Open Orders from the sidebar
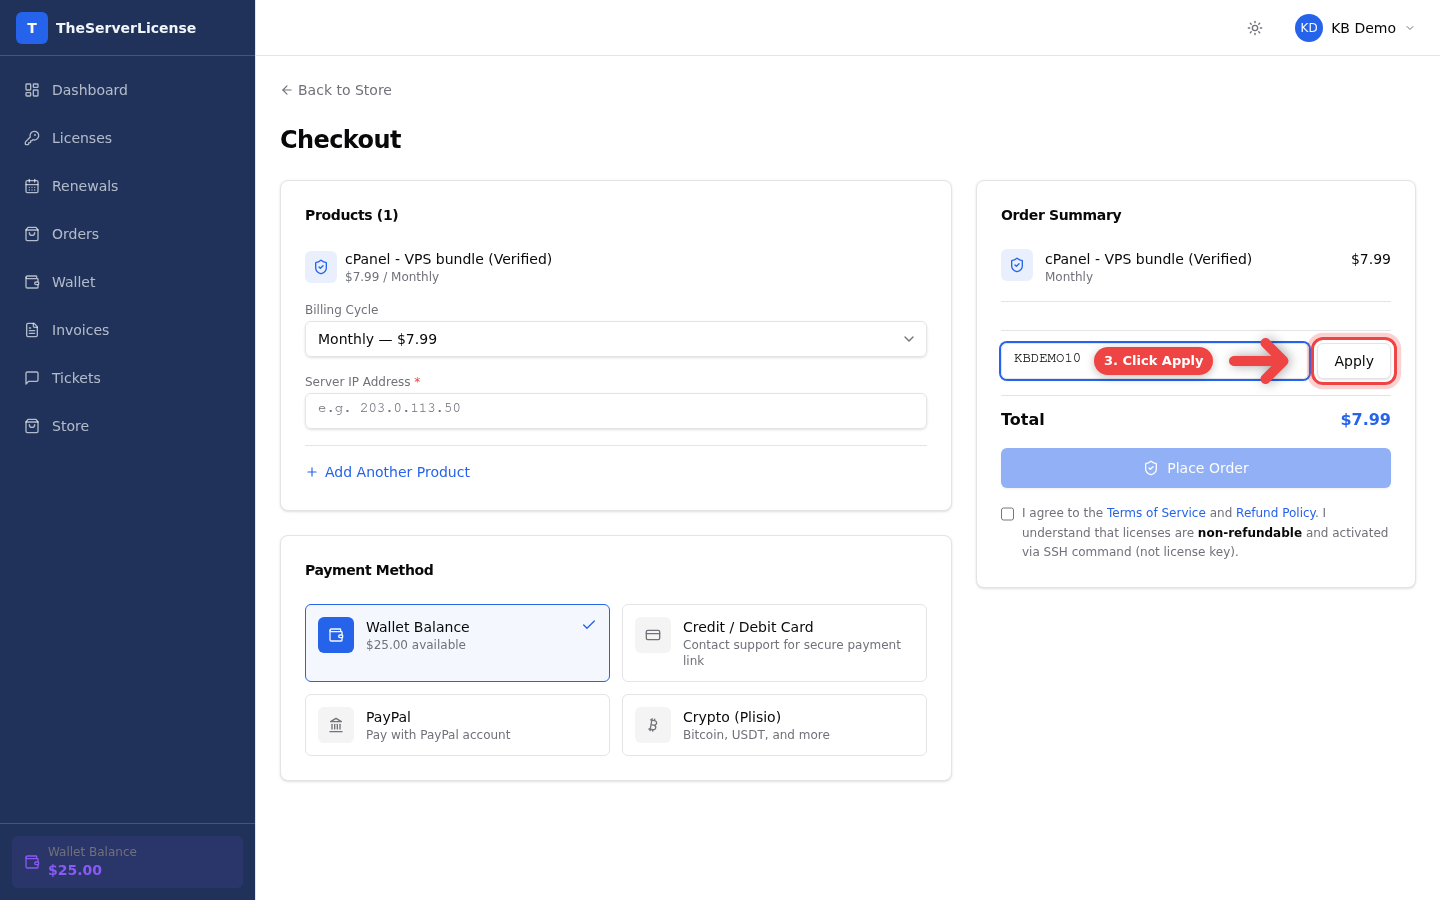This screenshot has width=1440, height=900. (x=127, y=234)
